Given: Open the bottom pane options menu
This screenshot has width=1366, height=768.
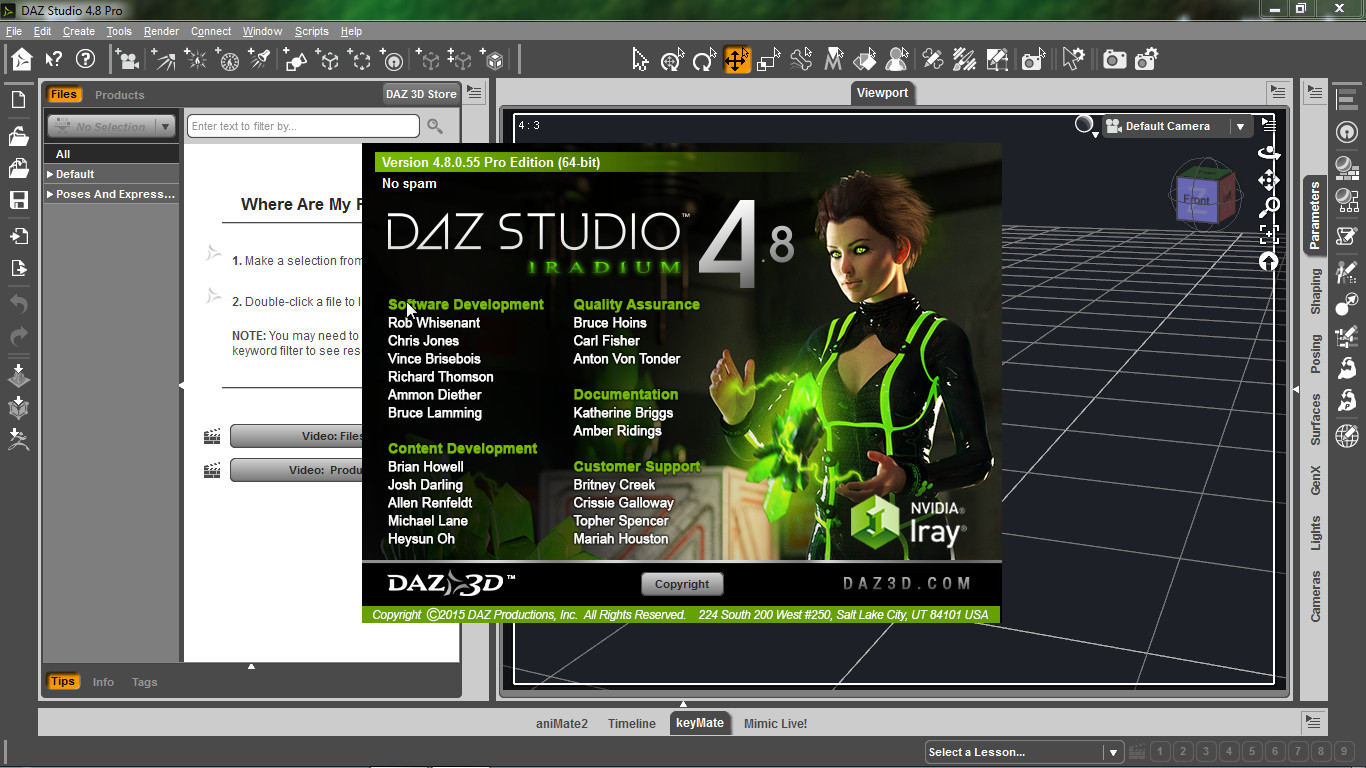Looking at the screenshot, I should (x=1314, y=722).
